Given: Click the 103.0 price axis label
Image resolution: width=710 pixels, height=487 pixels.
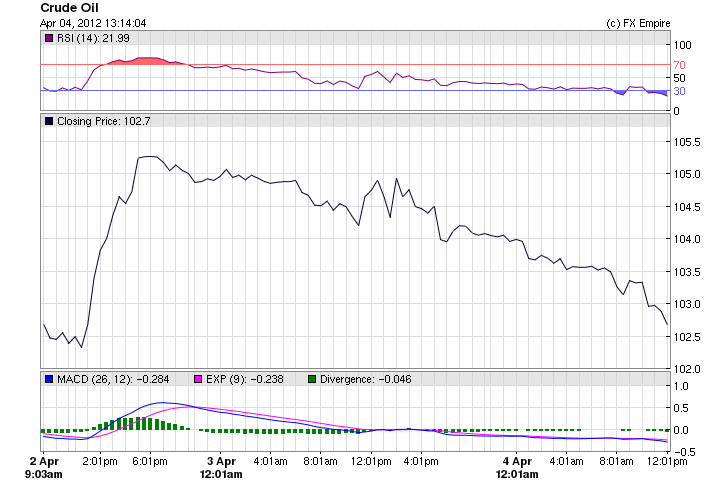Looking at the screenshot, I should pos(686,304).
